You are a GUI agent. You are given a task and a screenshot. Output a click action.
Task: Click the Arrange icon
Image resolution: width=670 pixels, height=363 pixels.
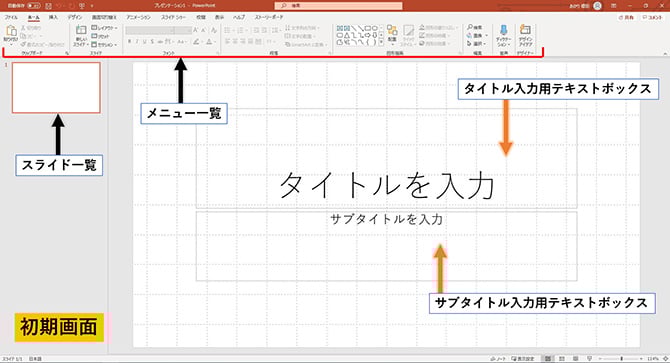coord(392,30)
